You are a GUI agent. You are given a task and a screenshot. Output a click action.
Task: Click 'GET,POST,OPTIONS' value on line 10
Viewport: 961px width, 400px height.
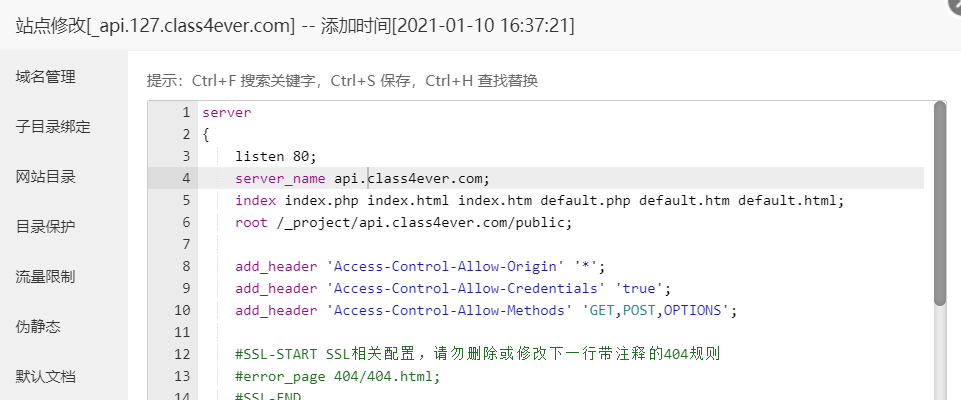656,311
